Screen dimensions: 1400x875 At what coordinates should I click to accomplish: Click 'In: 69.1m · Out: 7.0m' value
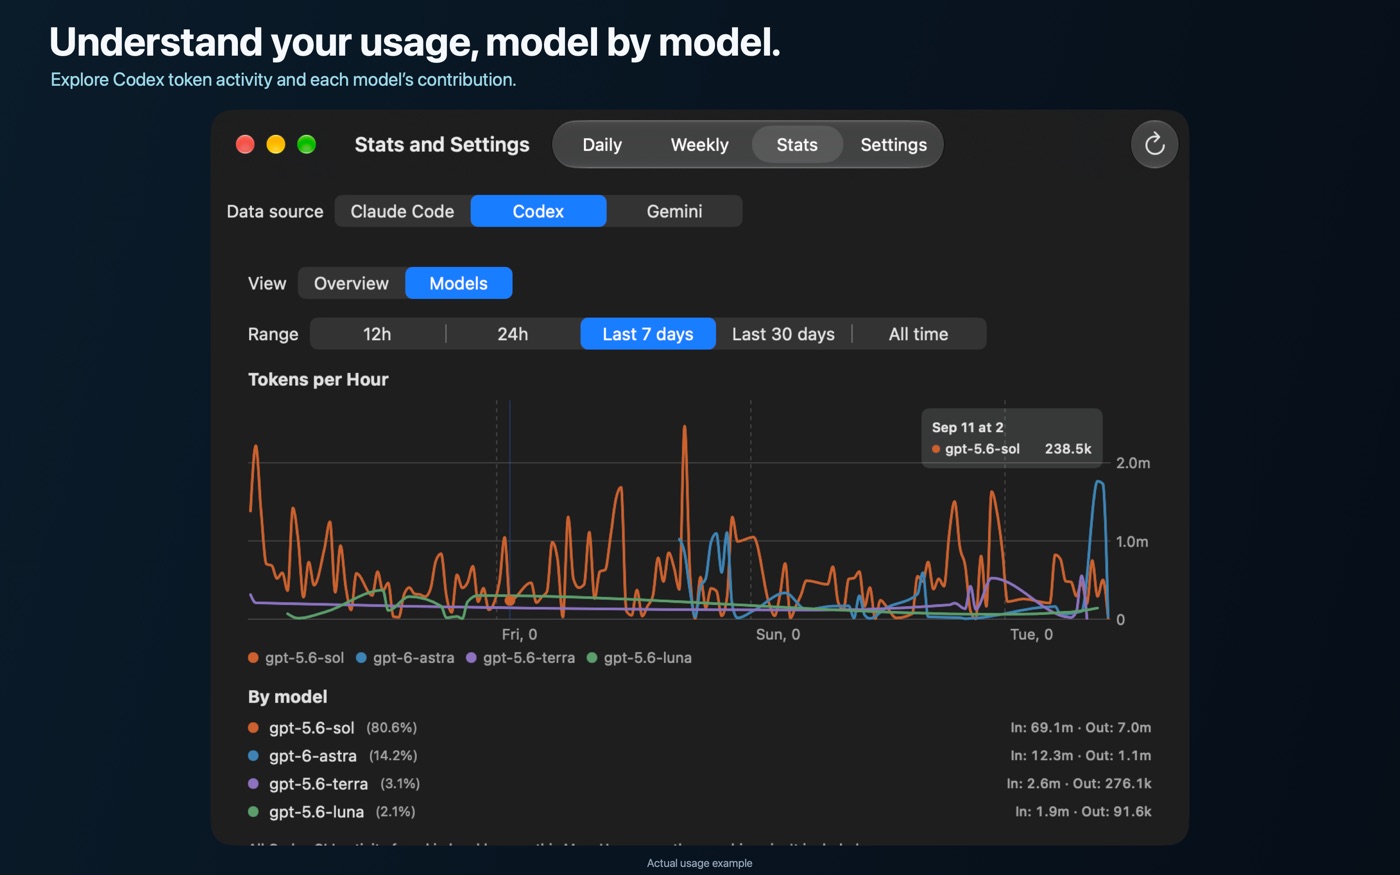click(1081, 728)
